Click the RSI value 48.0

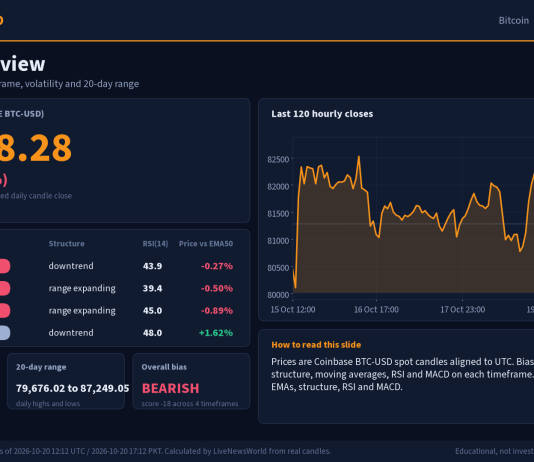152,333
